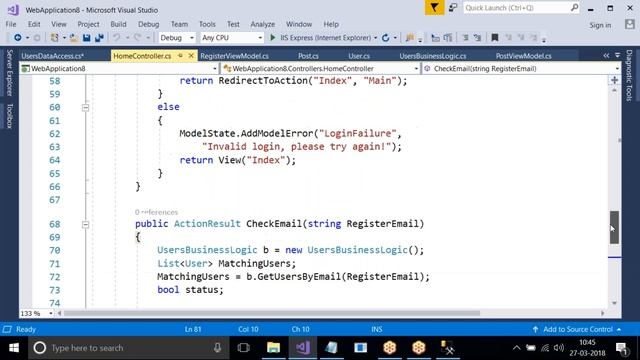Open the Debug configuration dropdown
The height and width of the screenshot is (360, 640).
tap(177, 38)
